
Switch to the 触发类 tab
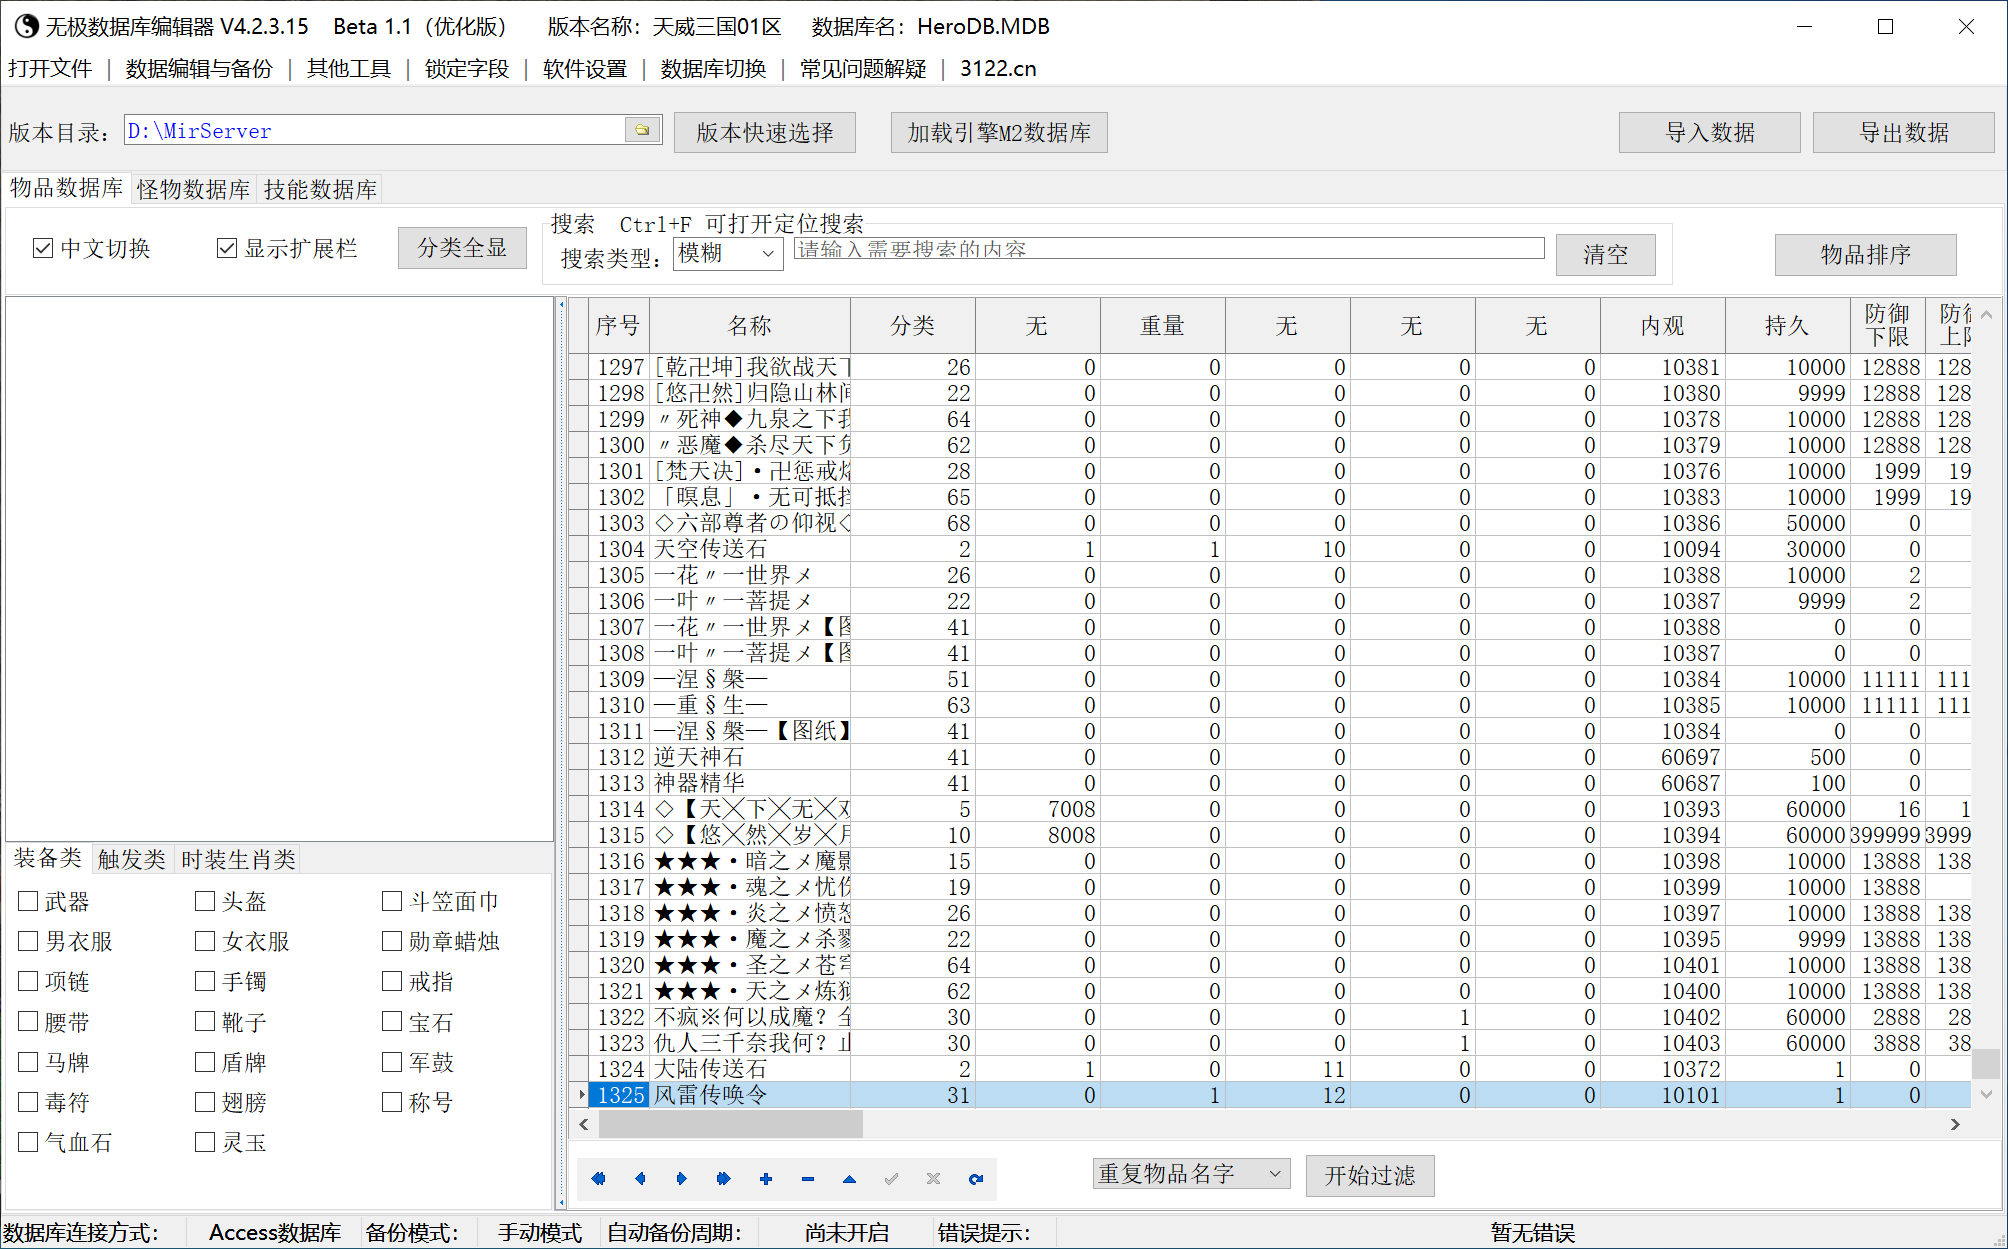coord(132,859)
